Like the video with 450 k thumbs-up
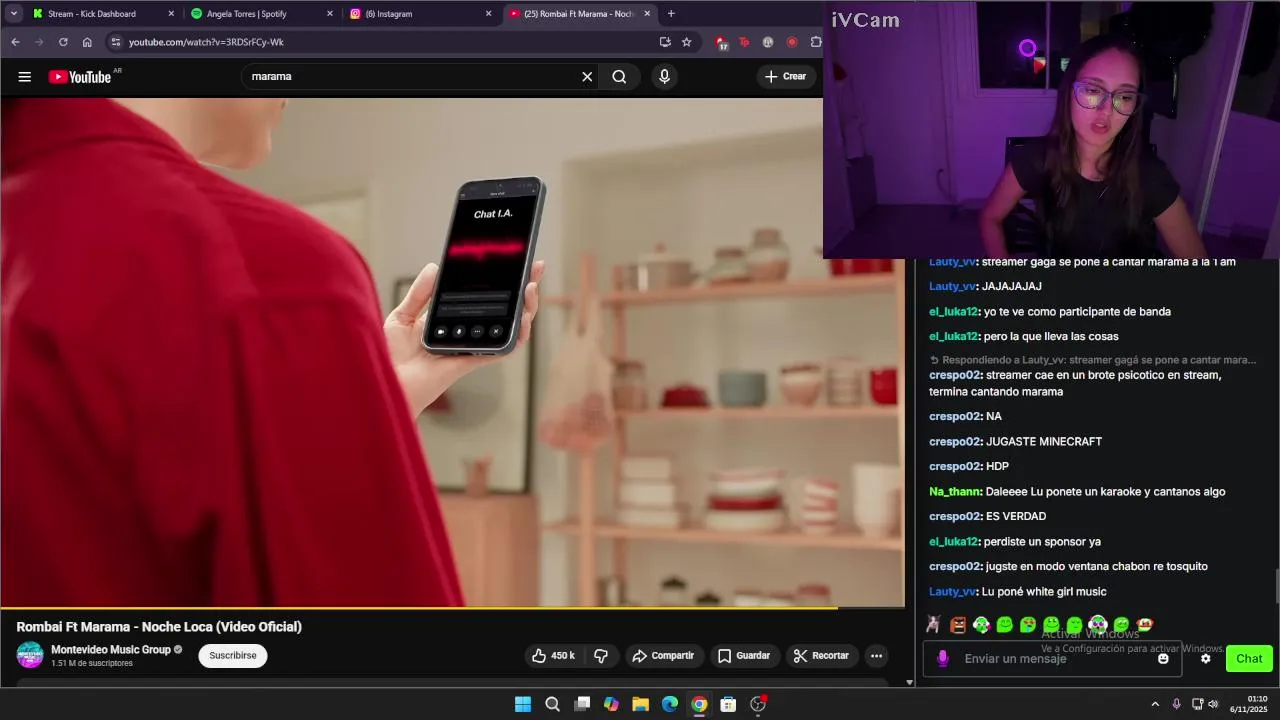 tap(553, 656)
